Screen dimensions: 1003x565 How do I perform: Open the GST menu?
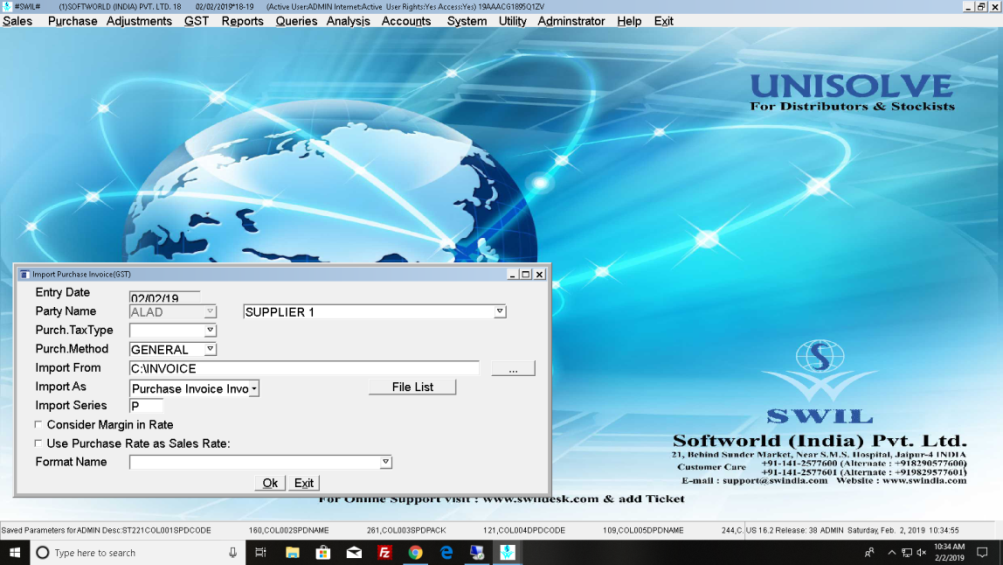point(196,21)
